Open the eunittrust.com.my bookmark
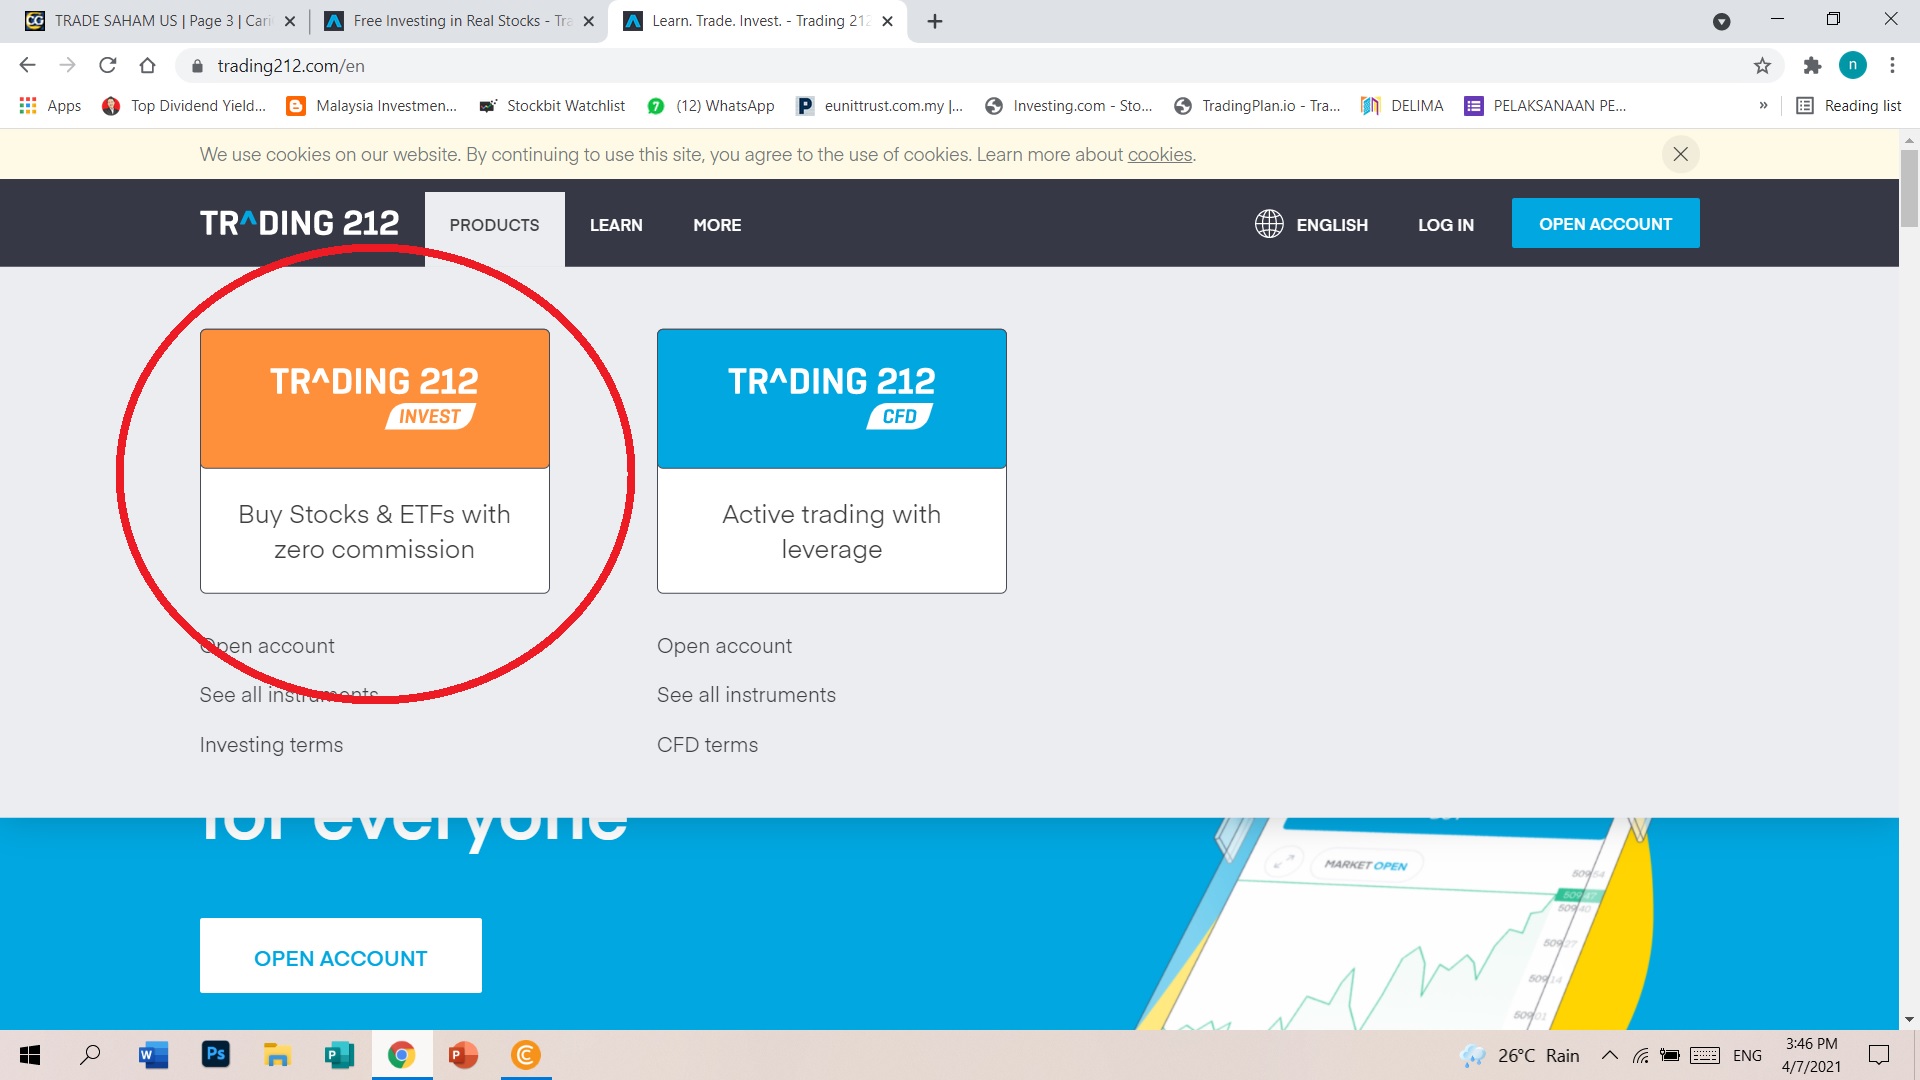1920x1080 pixels. 880,106
